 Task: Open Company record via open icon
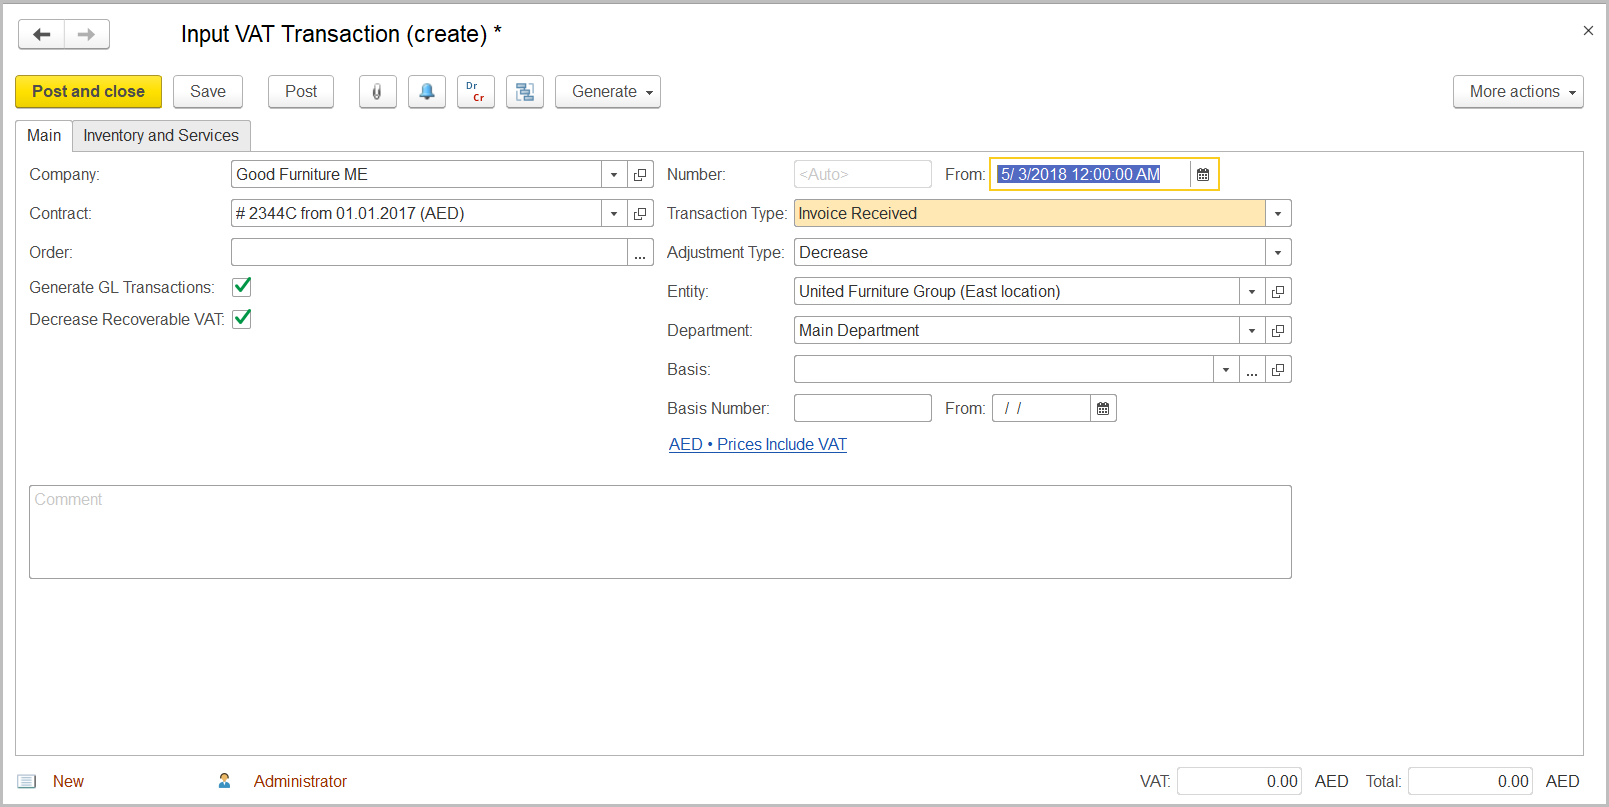(640, 174)
